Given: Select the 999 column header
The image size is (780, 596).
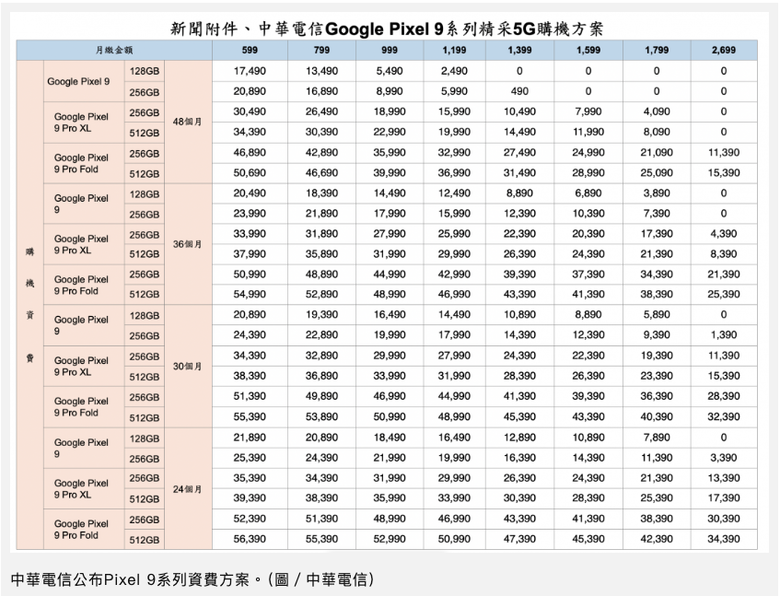Looking at the screenshot, I should [390, 50].
